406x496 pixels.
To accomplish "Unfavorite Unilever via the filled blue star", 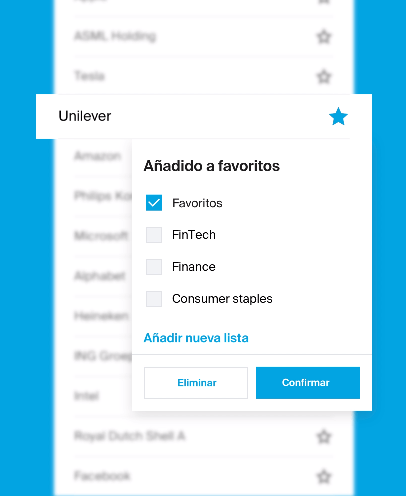I will coord(338,116).
